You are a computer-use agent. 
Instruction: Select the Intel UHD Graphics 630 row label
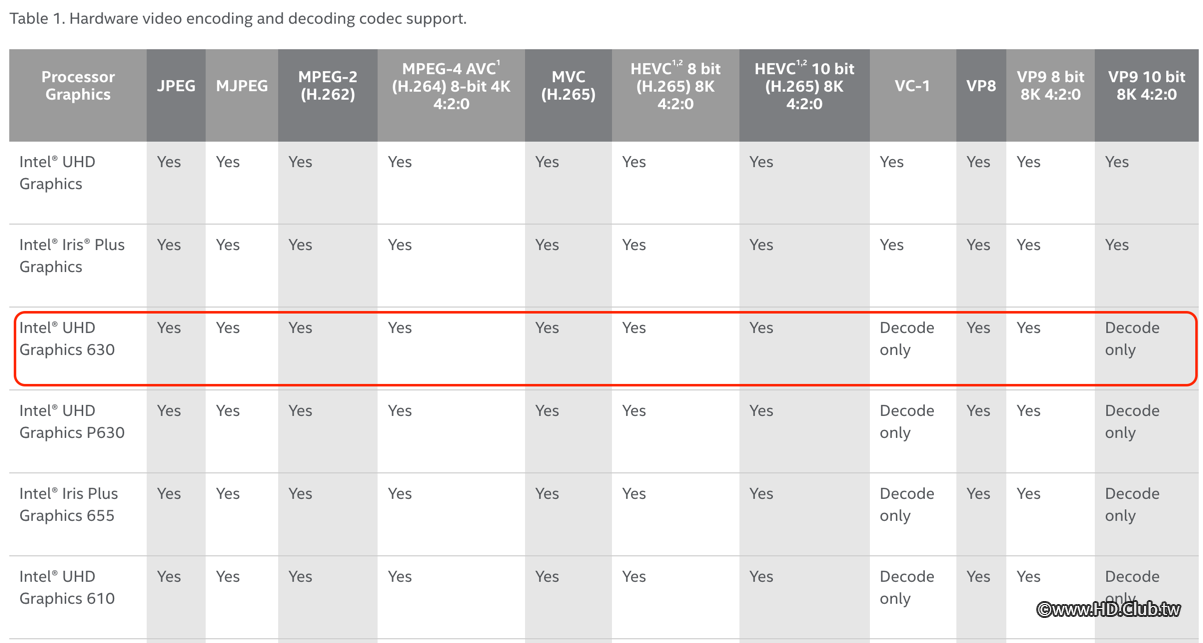pos(67,339)
